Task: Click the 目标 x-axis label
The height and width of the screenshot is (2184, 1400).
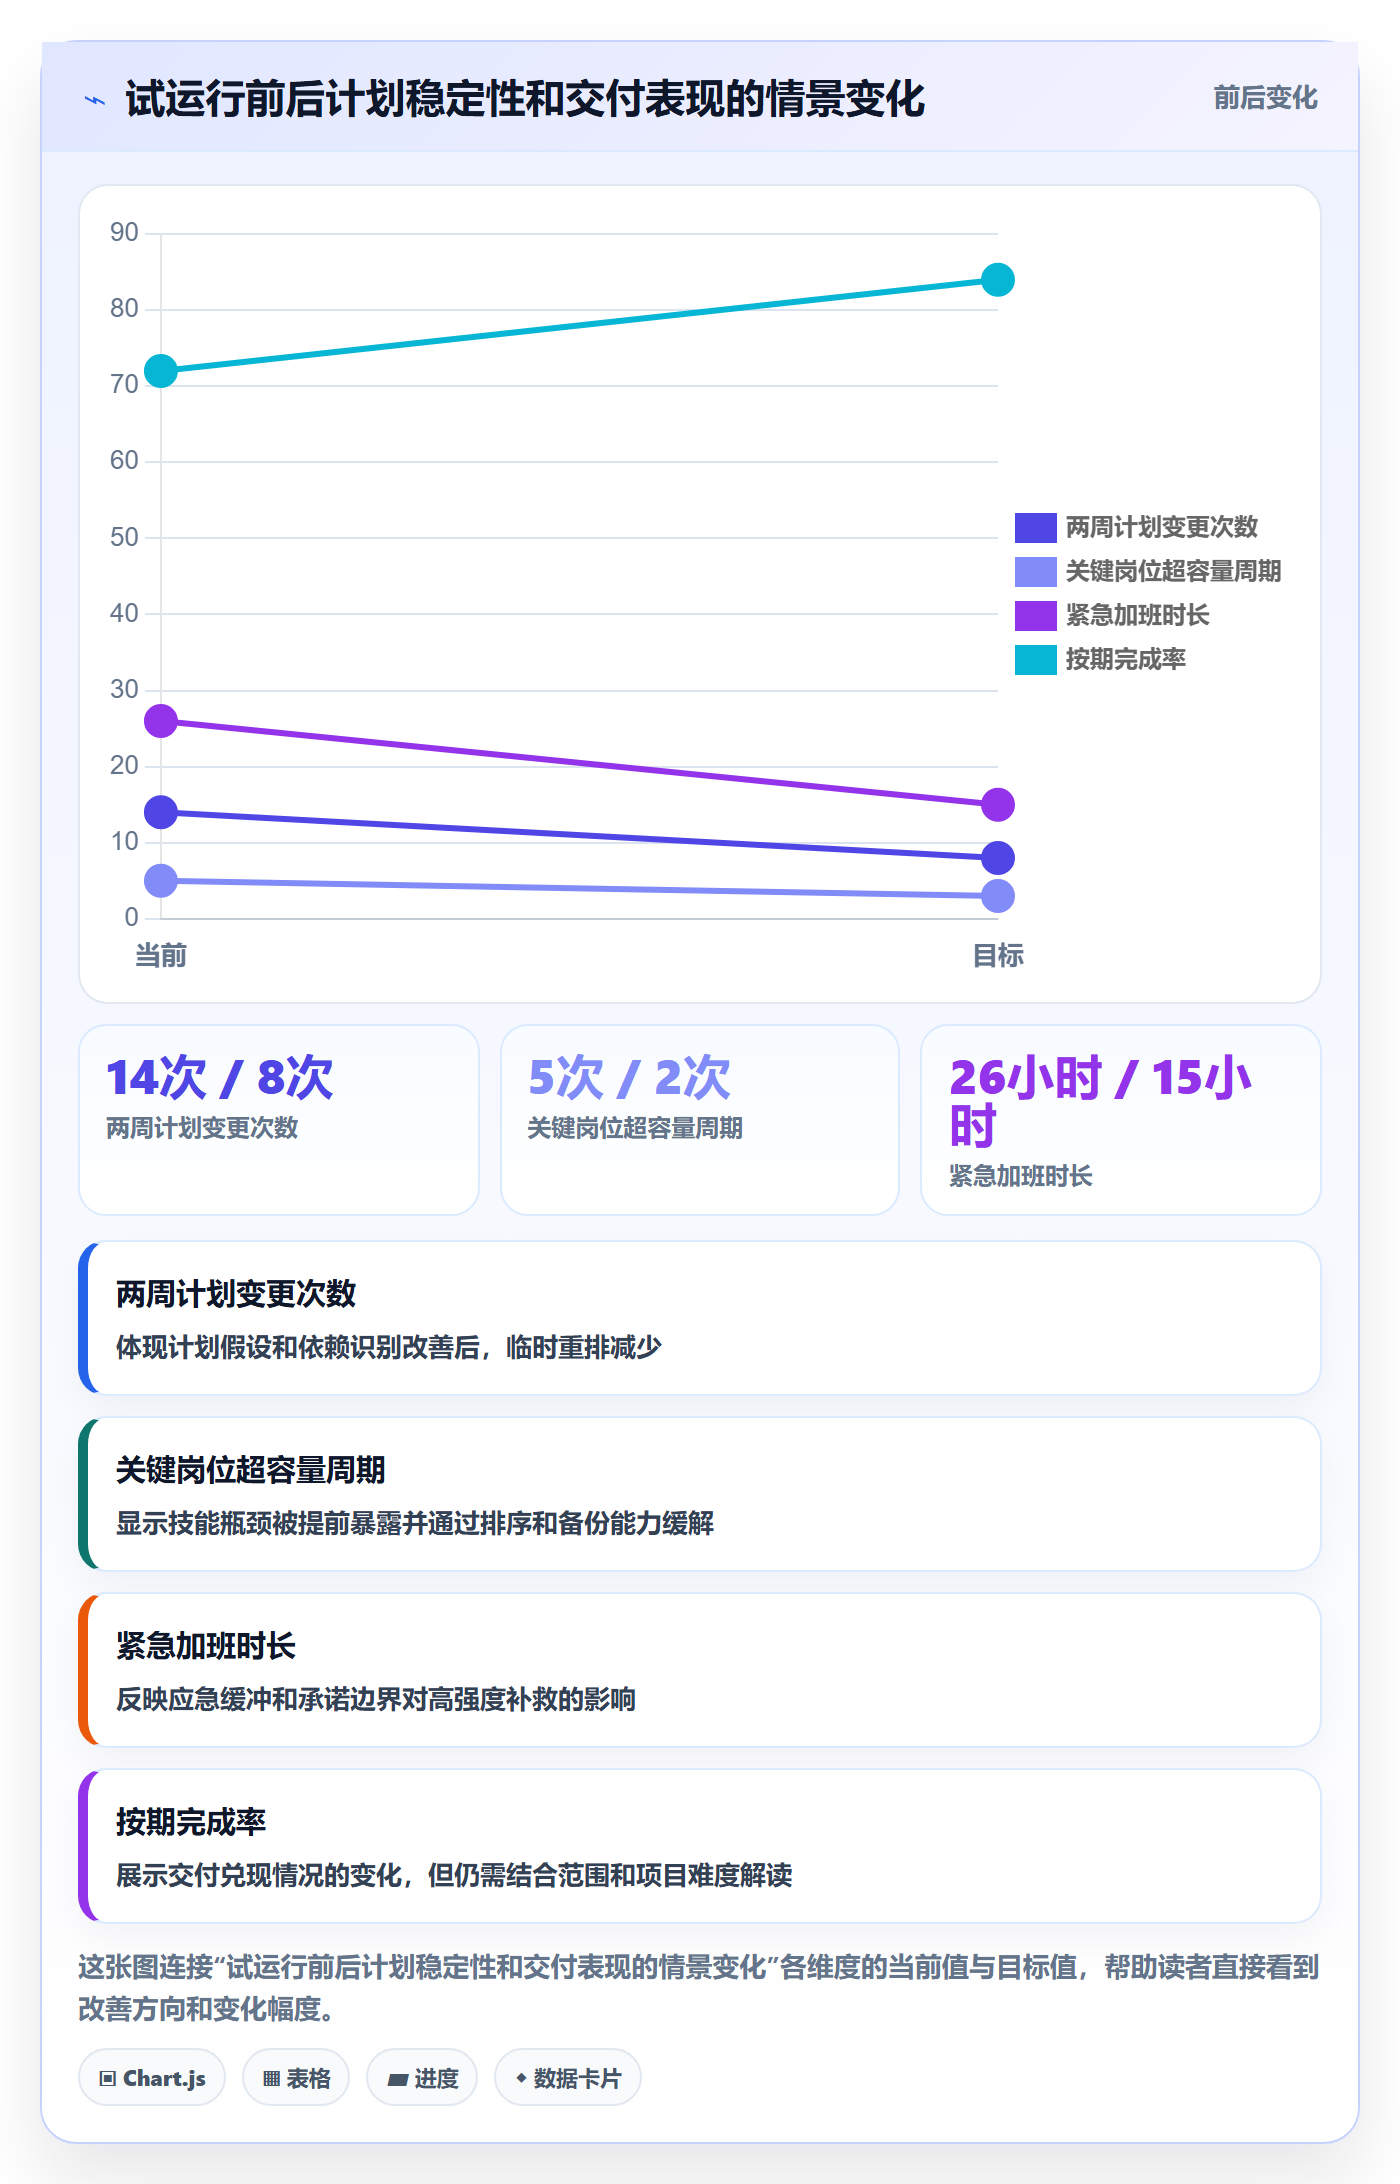Action: (998, 956)
